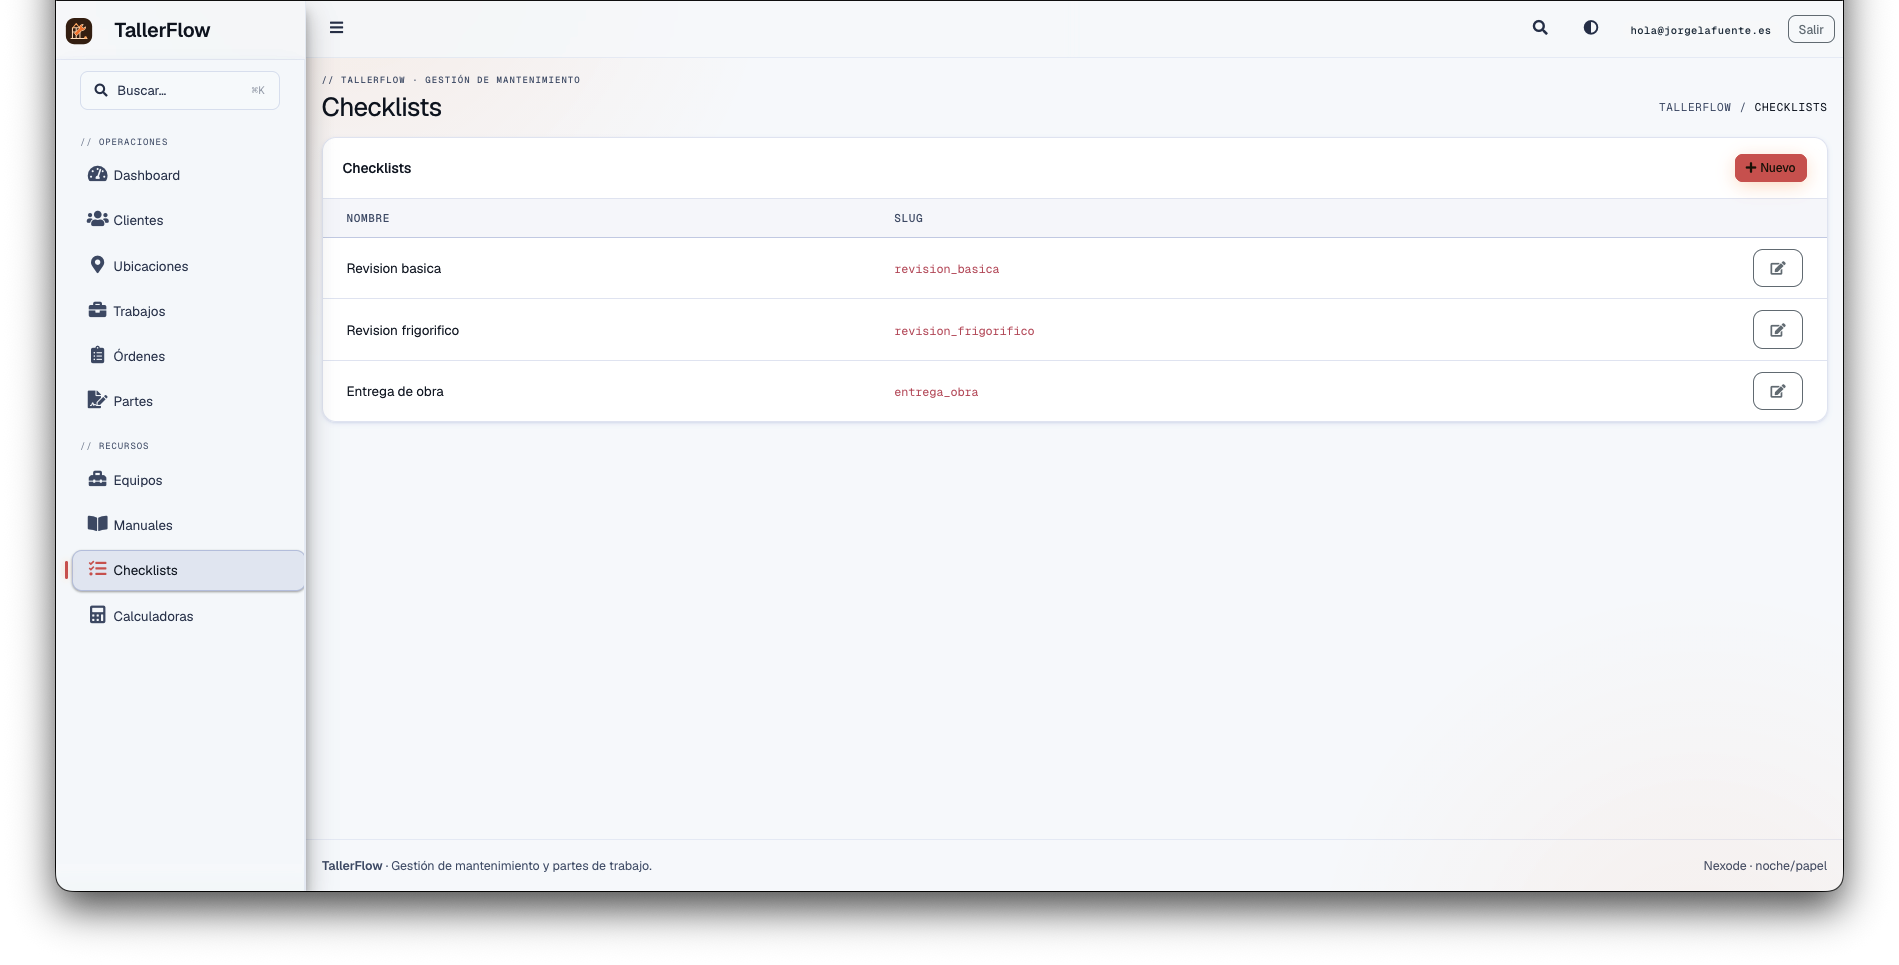Click the Calculadoras calculator icon
The image size is (1899, 965).
97,615
